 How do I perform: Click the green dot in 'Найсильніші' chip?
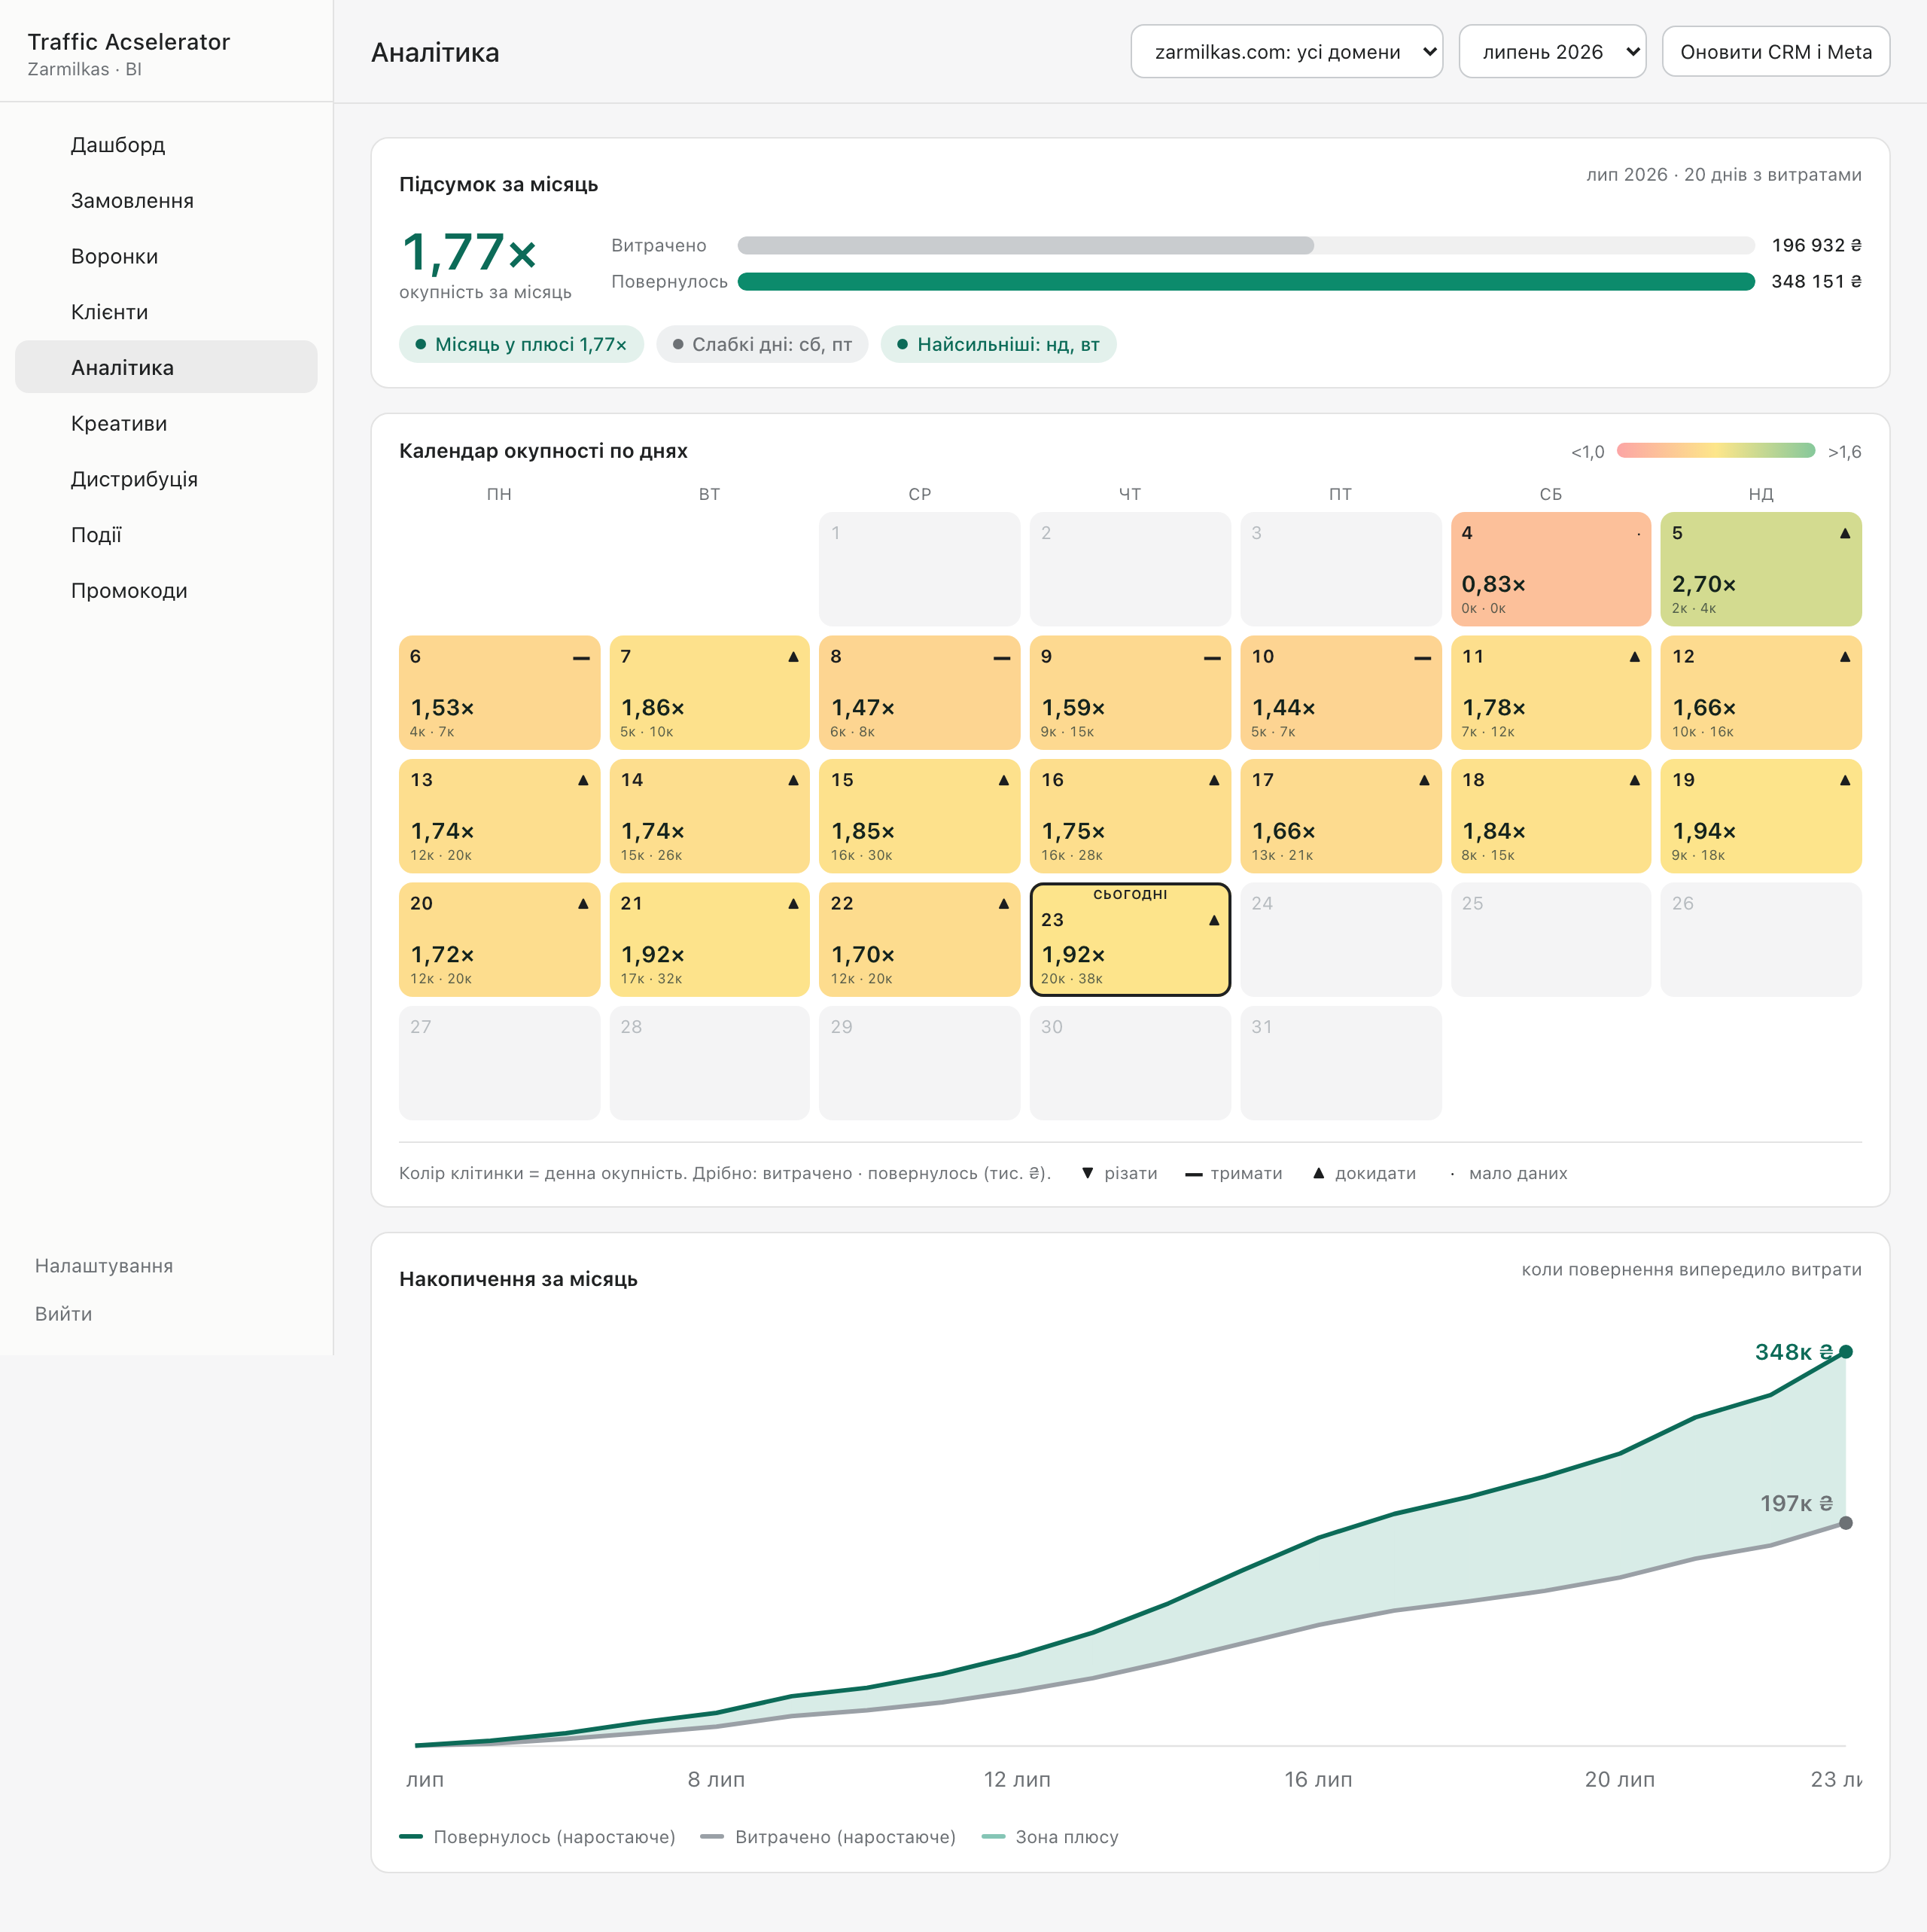click(902, 344)
